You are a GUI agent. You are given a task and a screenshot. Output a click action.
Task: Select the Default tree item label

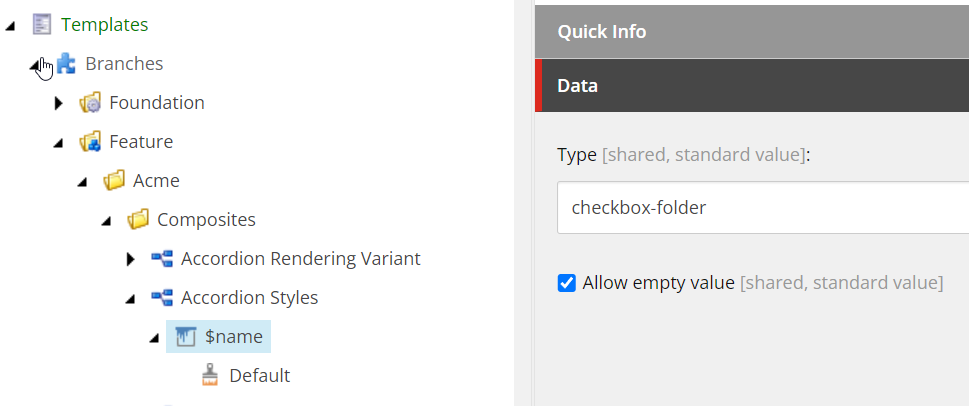(259, 376)
